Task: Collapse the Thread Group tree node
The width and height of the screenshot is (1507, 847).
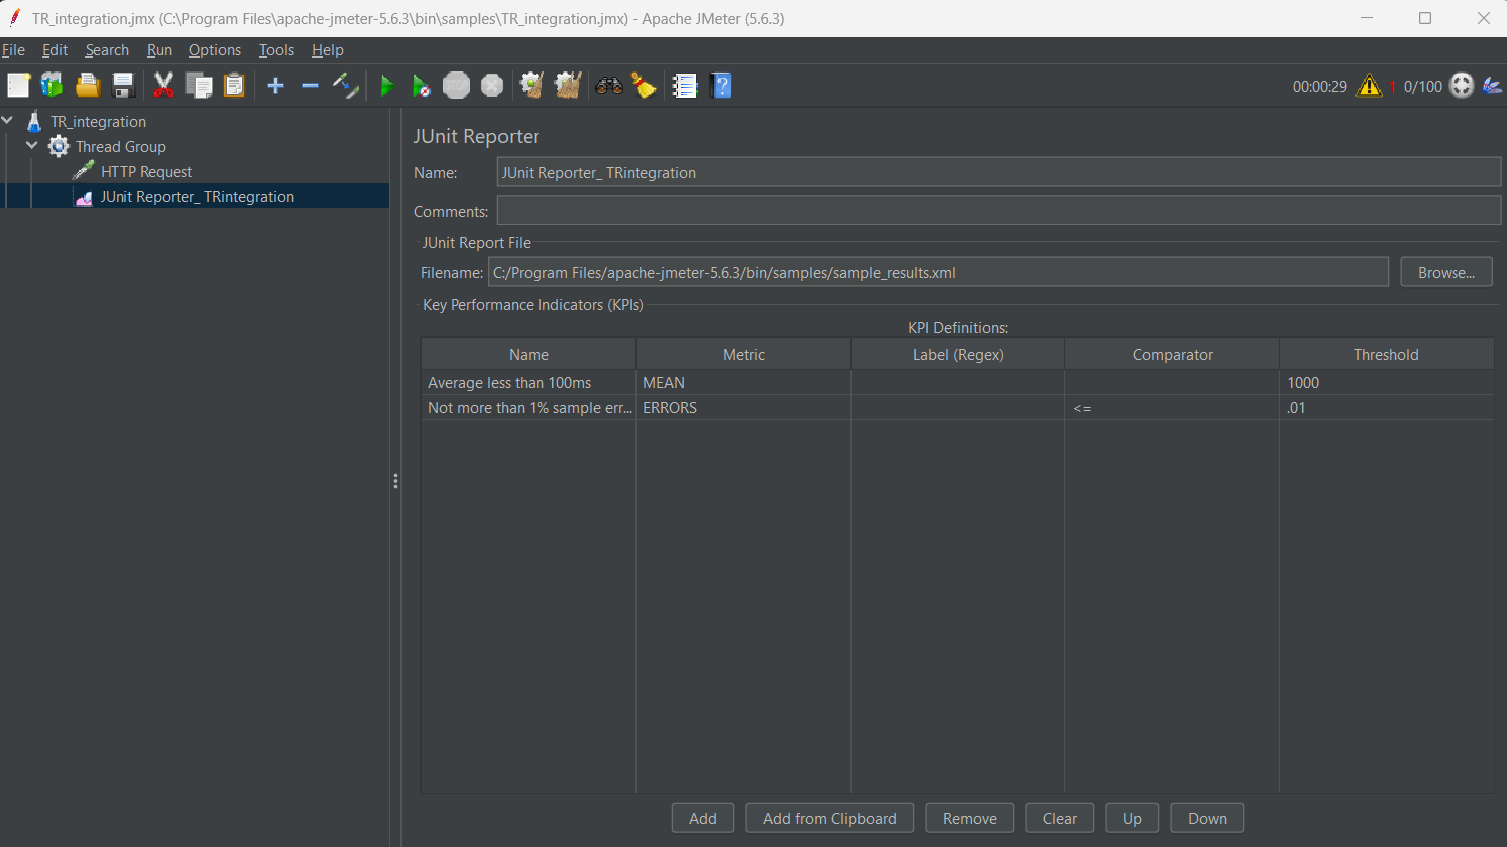Action: [x=32, y=146]
